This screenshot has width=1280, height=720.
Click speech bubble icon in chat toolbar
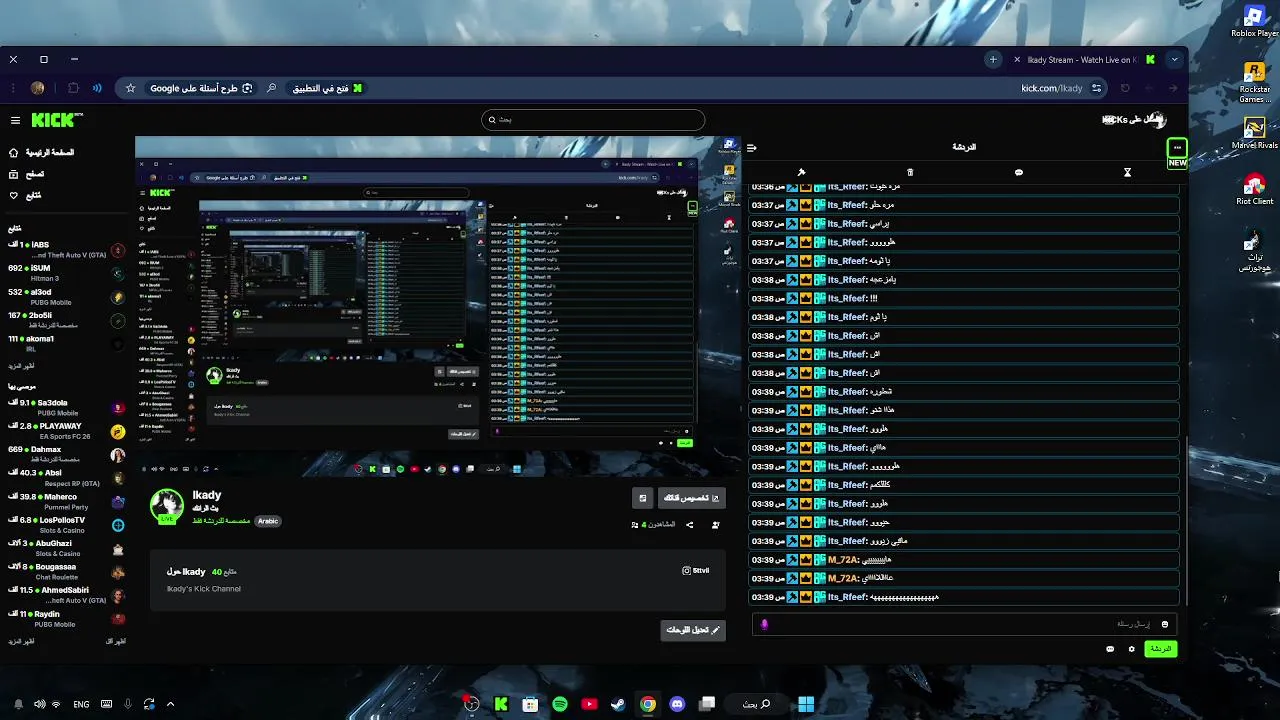tap(1019, 172)
